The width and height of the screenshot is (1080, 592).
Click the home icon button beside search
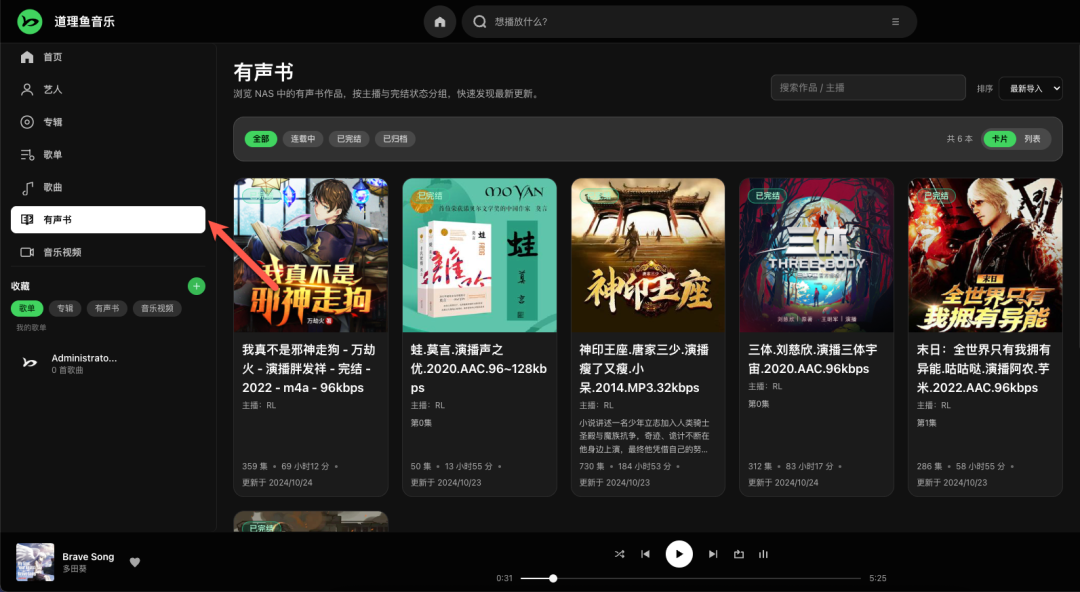(440, 22)
